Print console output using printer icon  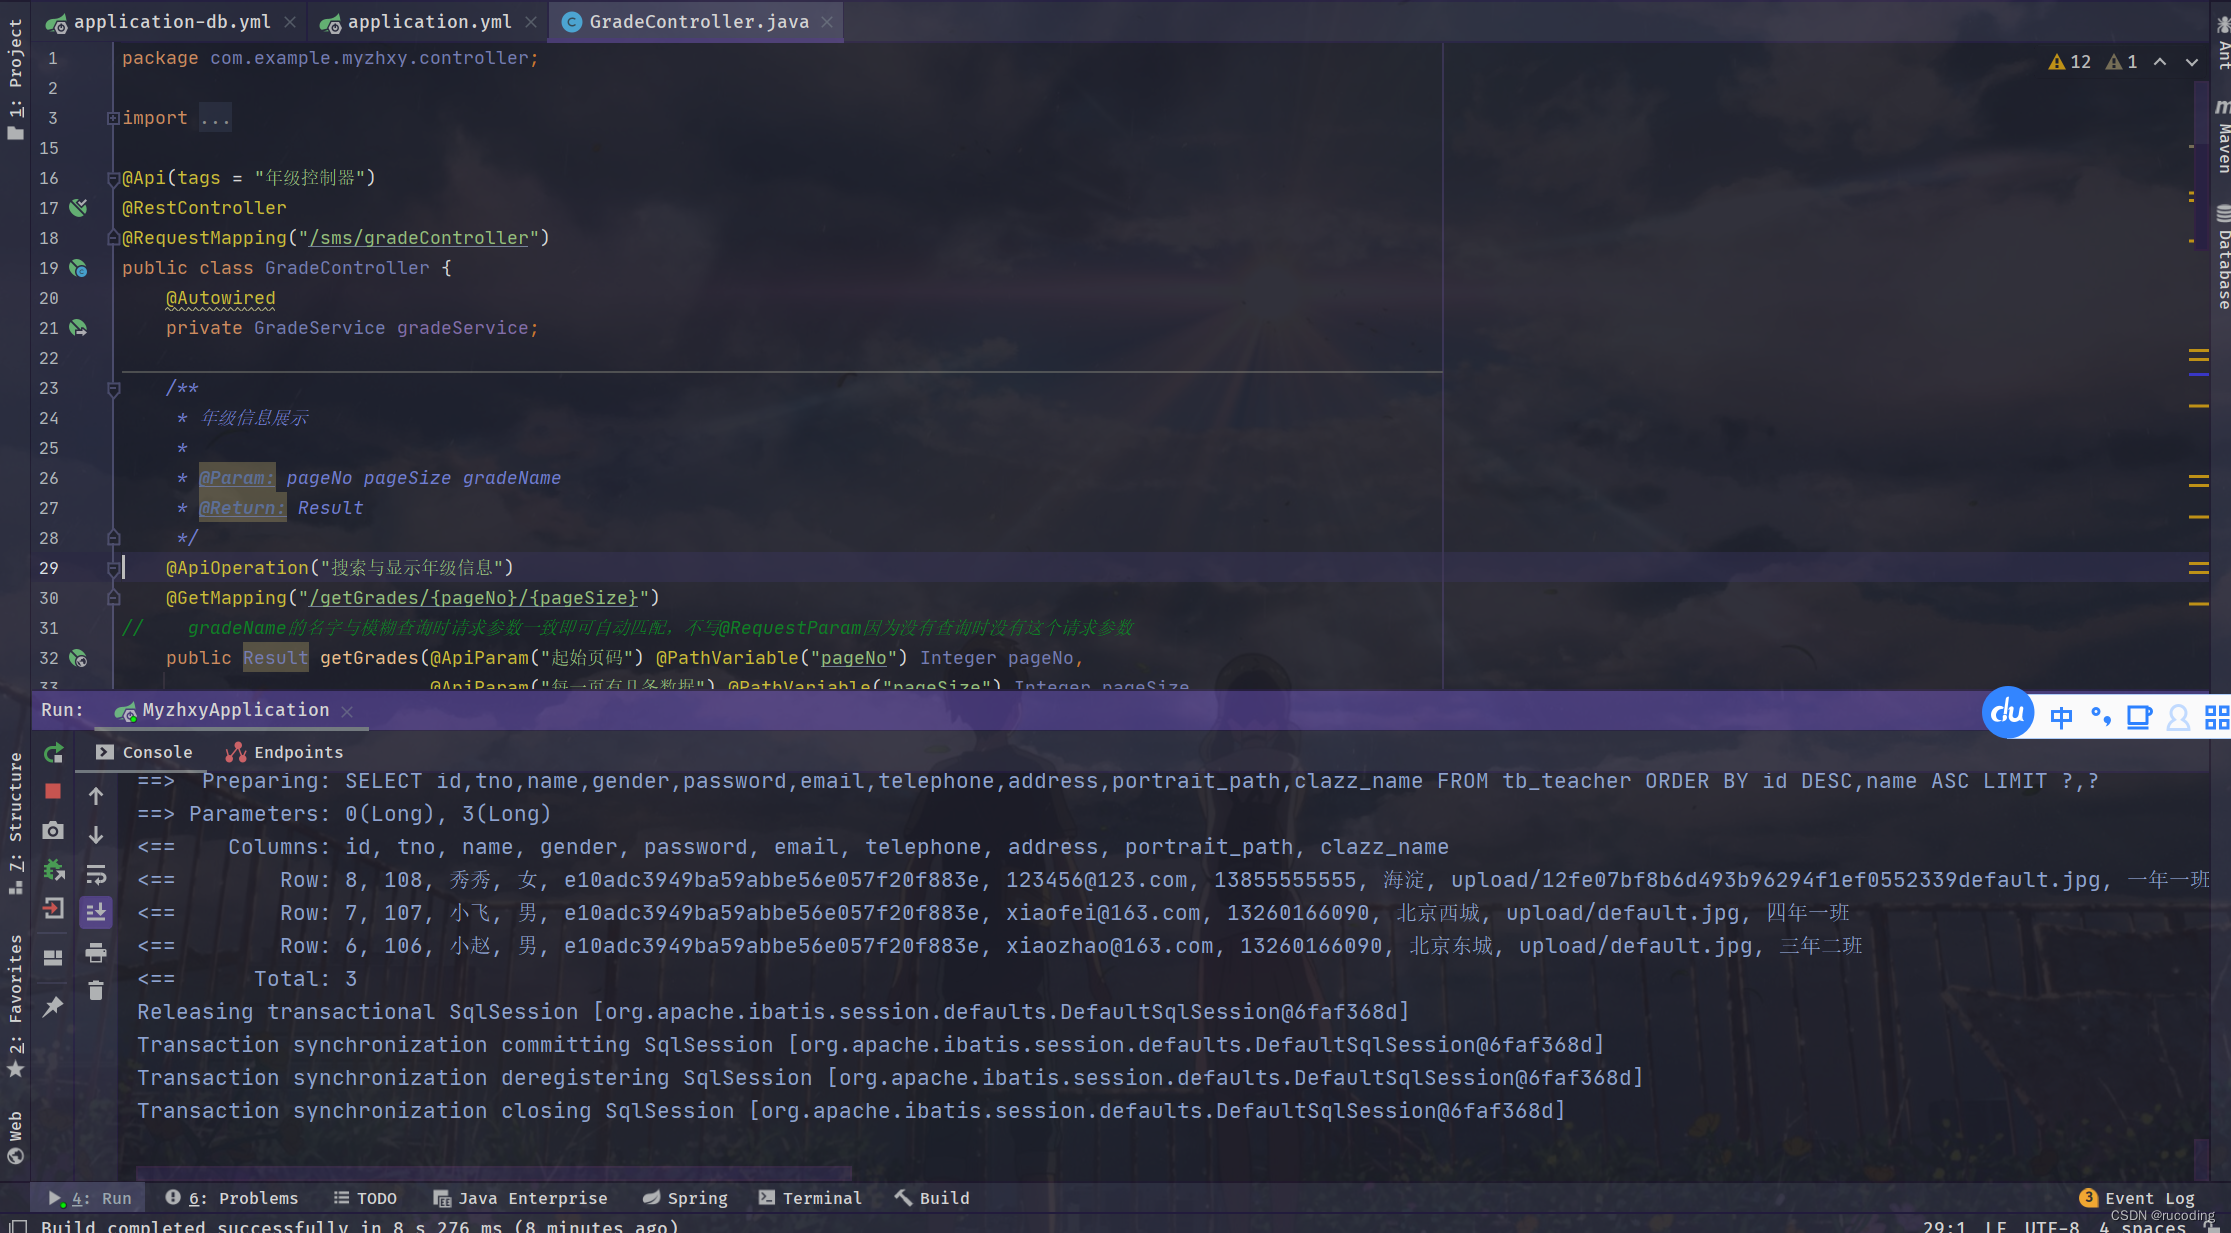pos(96,953)
